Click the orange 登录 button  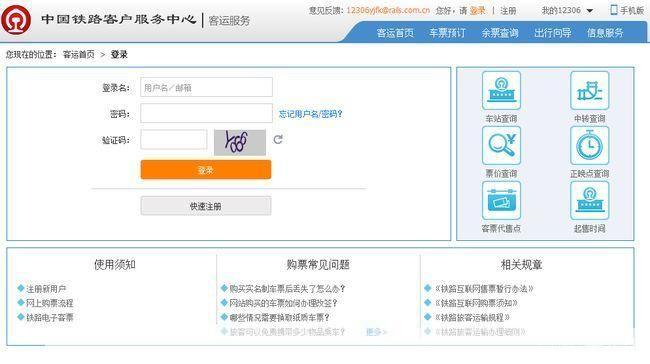(x=206, y=170)
